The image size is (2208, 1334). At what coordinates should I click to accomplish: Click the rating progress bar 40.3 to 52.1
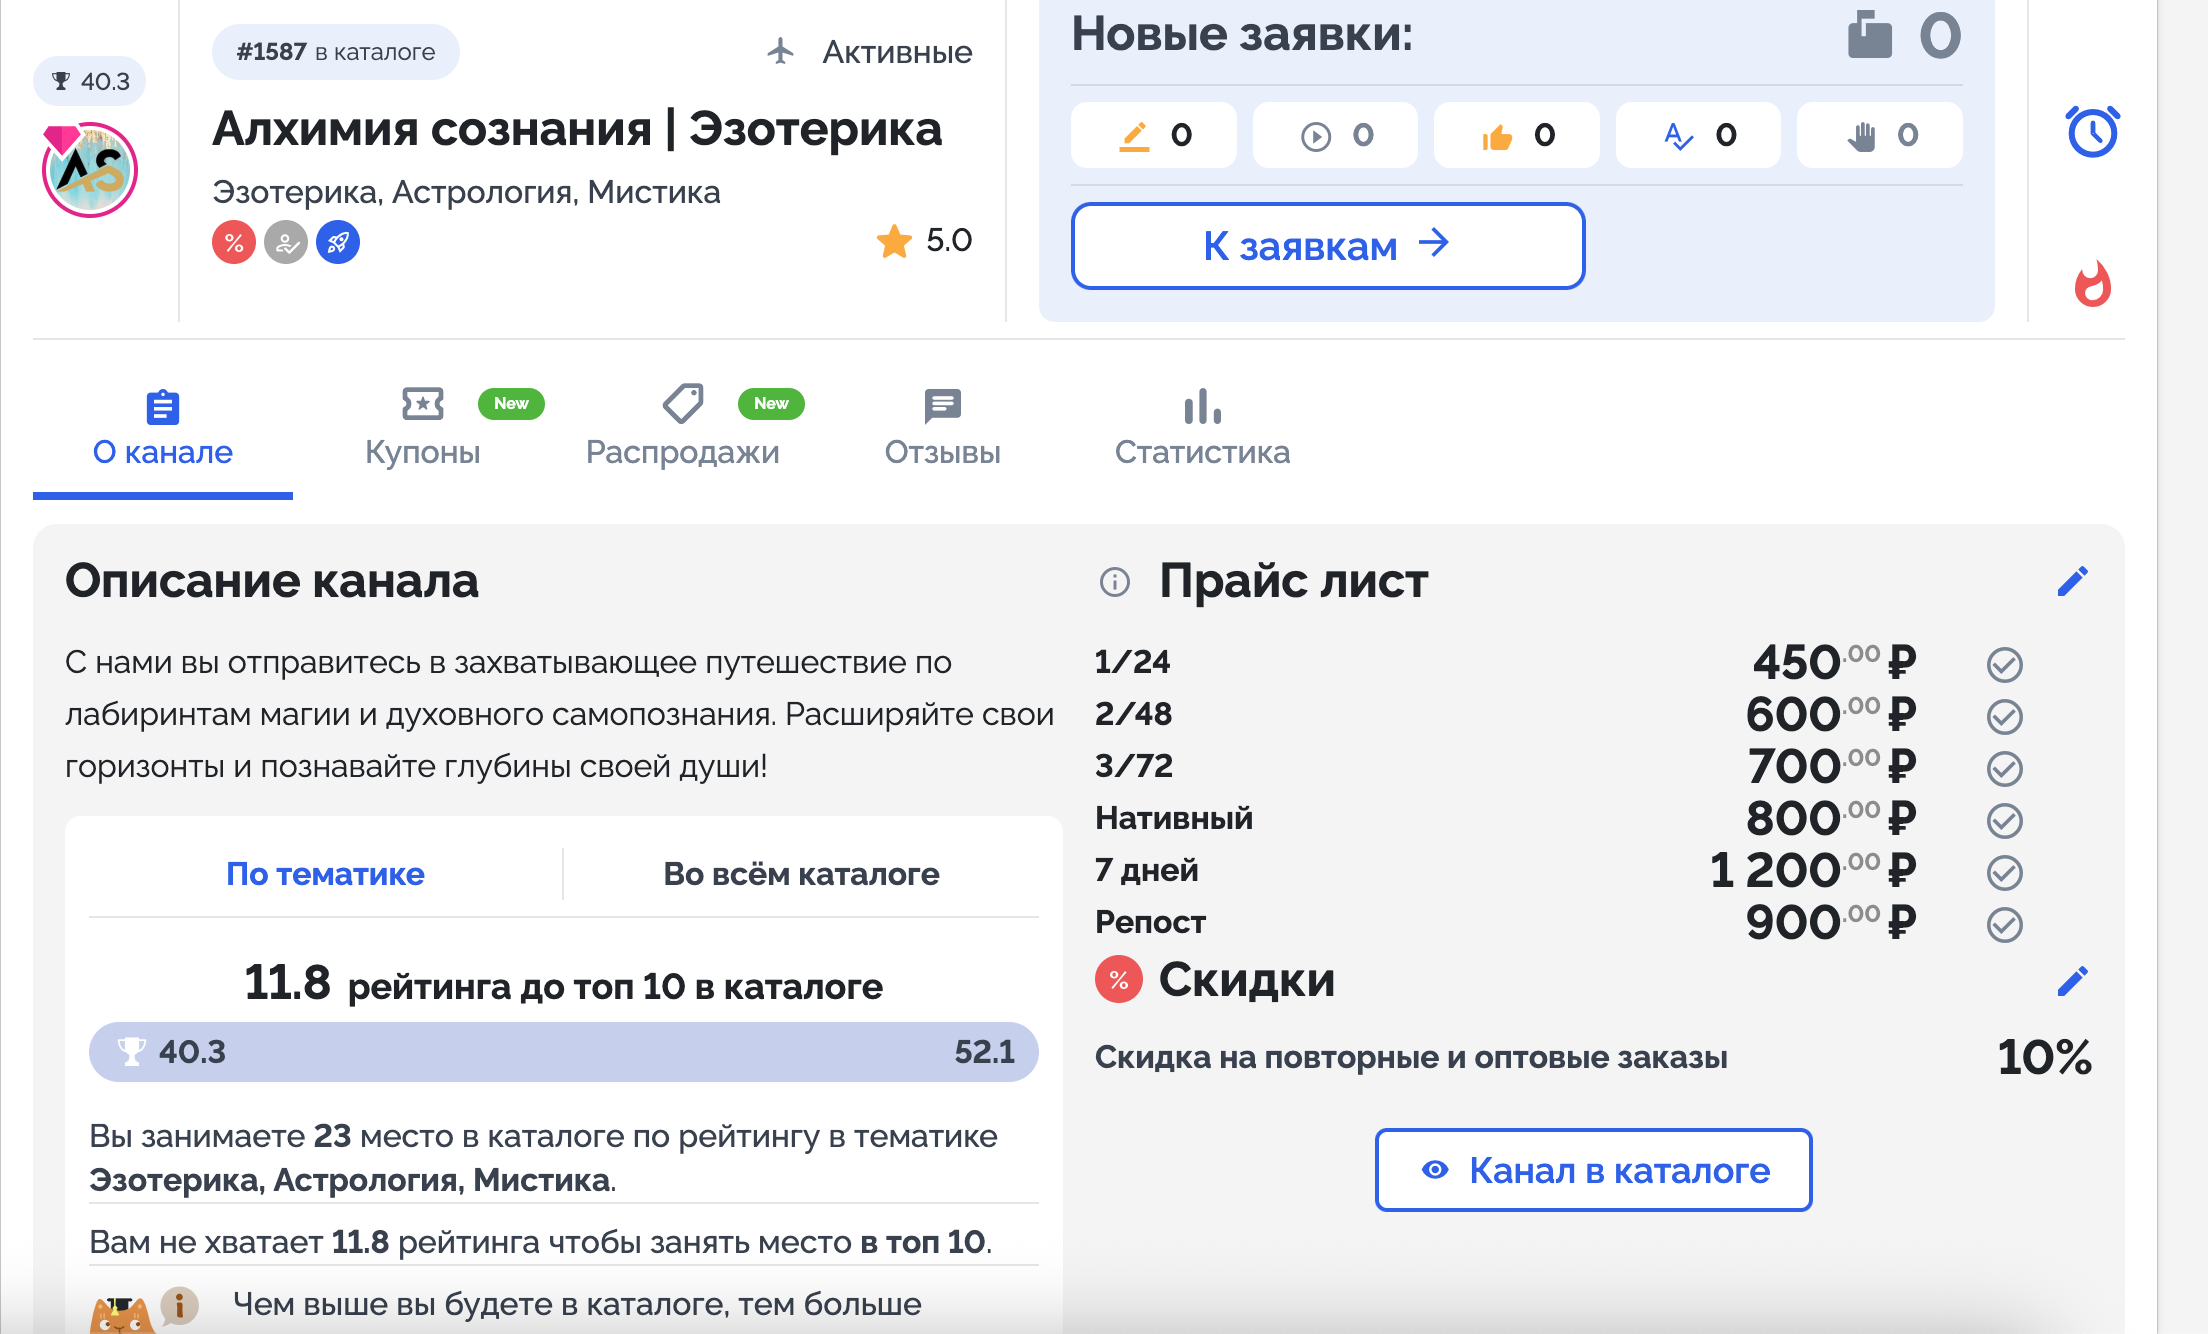tap(564, 1052)
